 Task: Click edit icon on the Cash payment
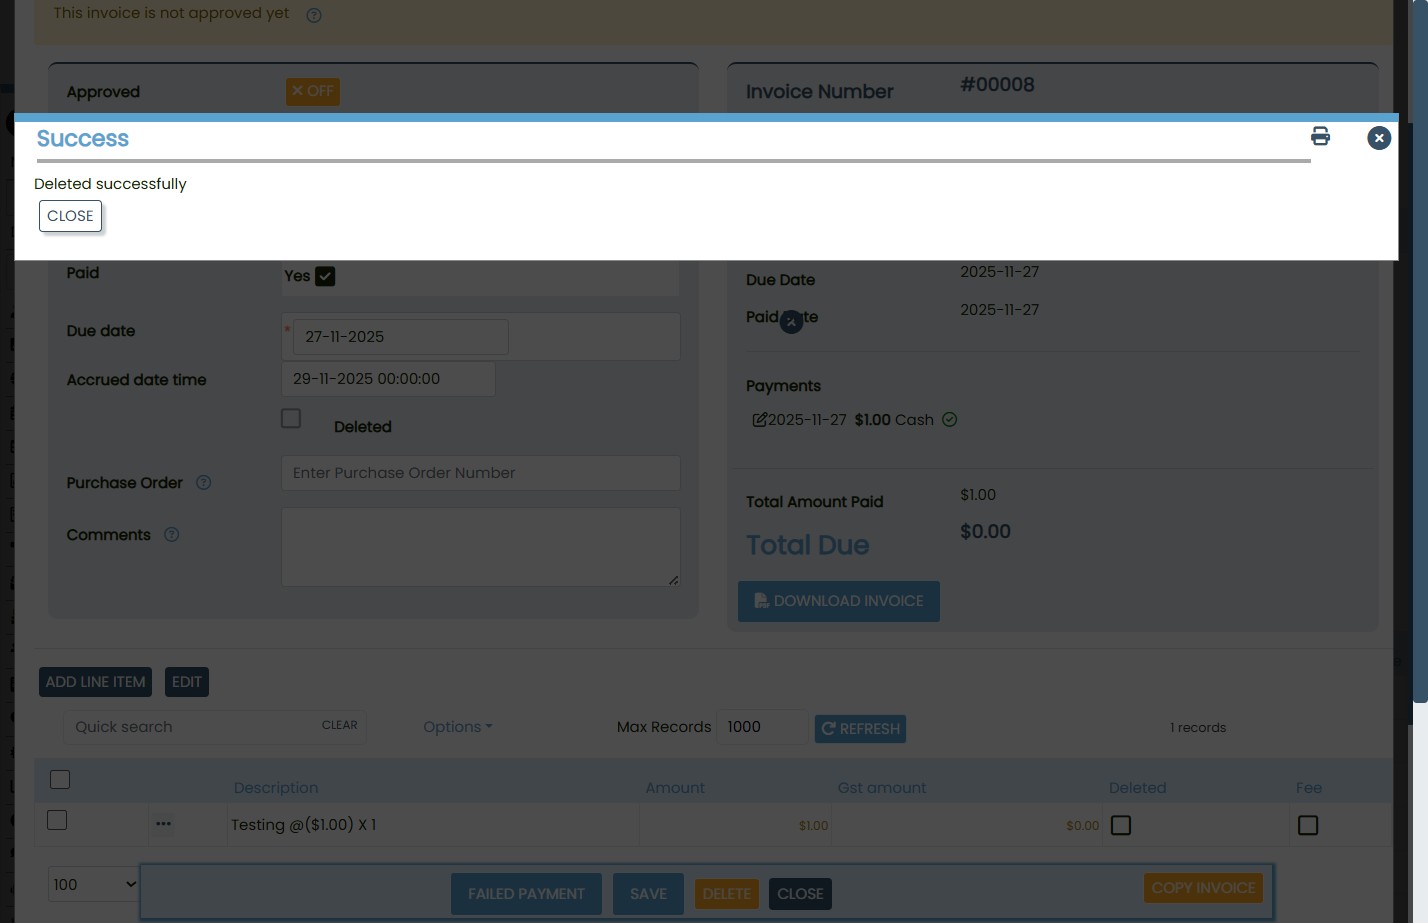coord(759,420)
